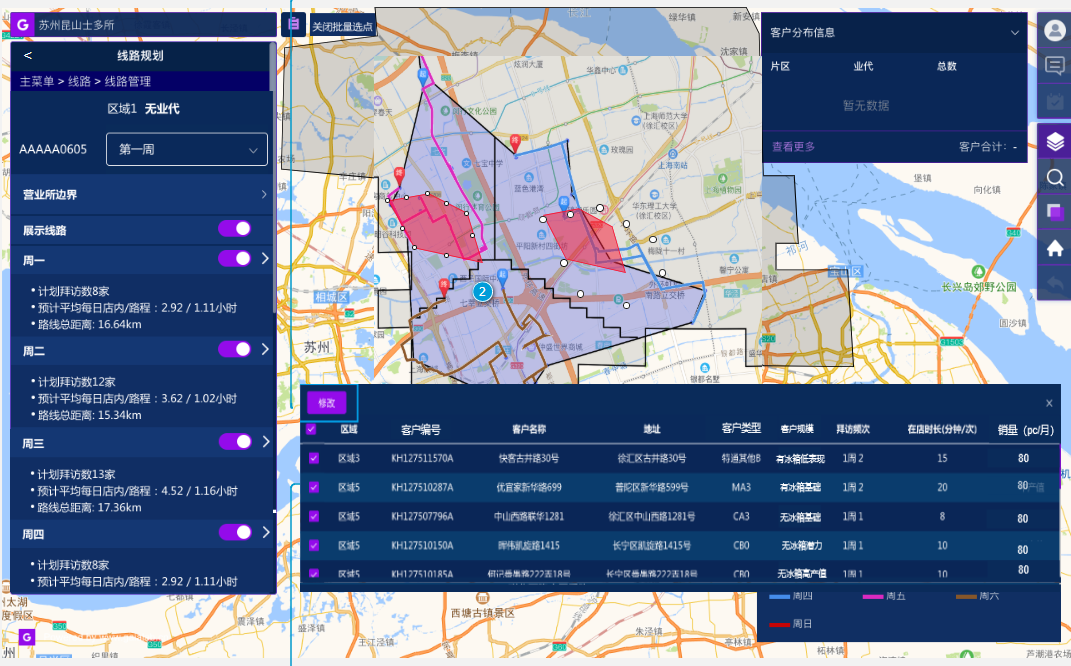Image resolution: width=1071 pixels, height=666 pixels.
Task: Click the 片区 column header
Action: [780, 66]
